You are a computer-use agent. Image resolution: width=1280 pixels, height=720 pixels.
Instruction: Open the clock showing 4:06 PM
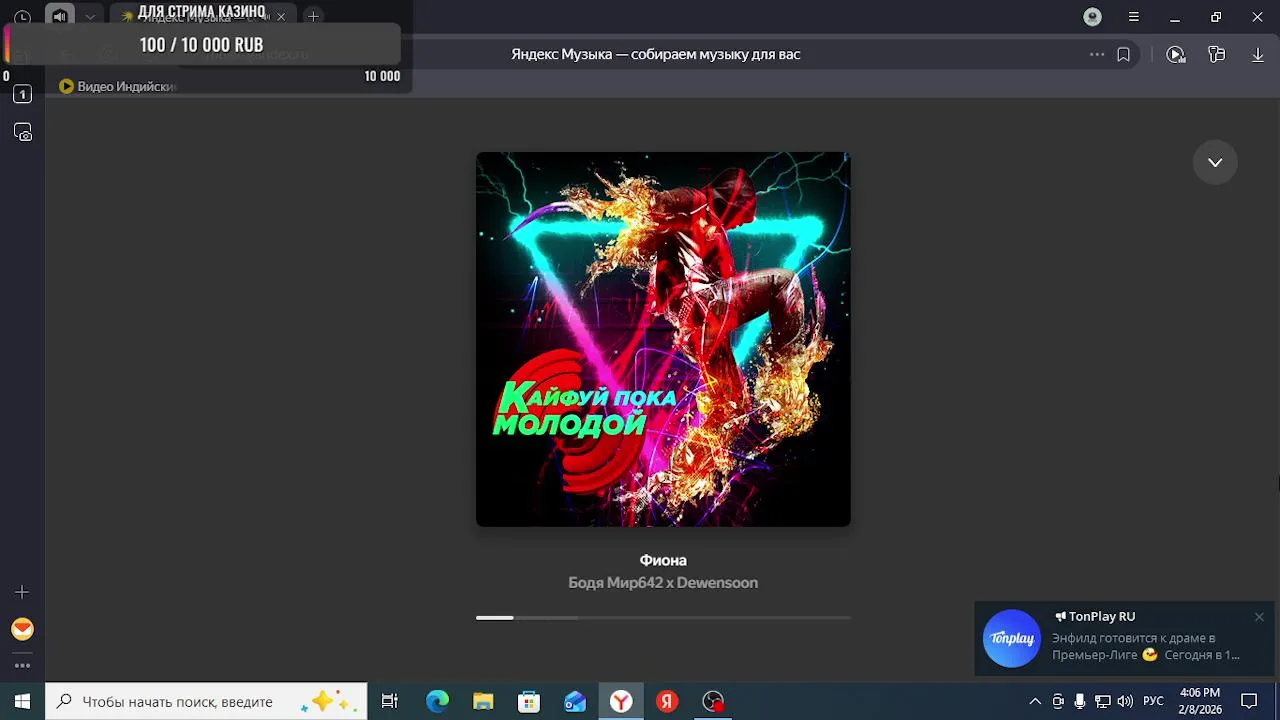coord(1200,701)
